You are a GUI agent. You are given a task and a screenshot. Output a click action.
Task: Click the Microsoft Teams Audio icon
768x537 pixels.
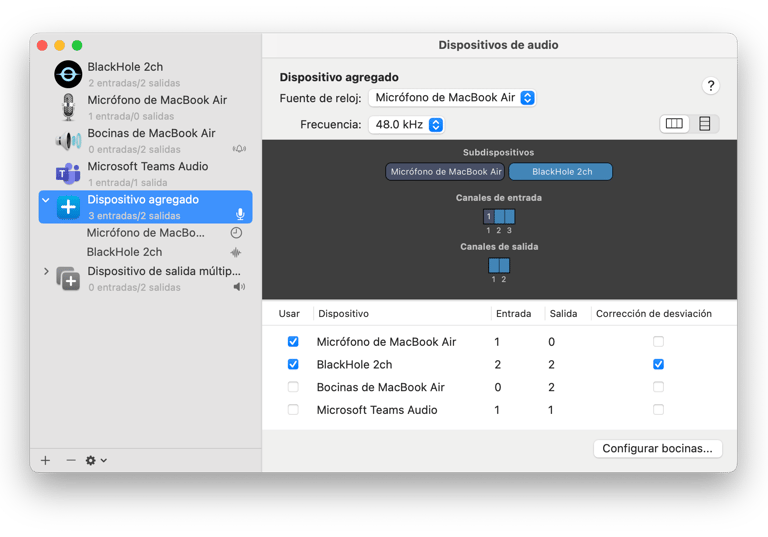click(69, 173)
